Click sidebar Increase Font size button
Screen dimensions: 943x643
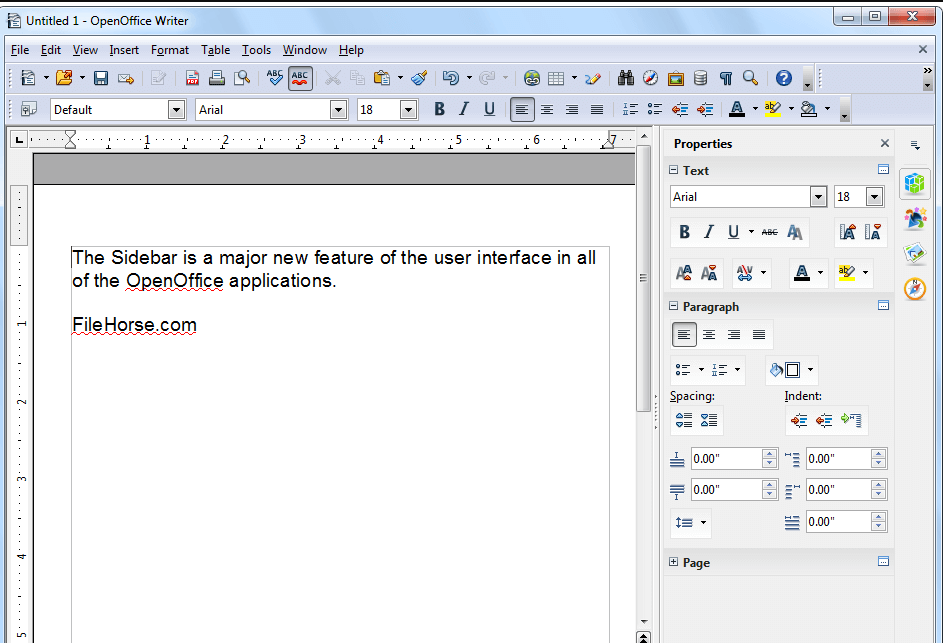tap(684, 273)
